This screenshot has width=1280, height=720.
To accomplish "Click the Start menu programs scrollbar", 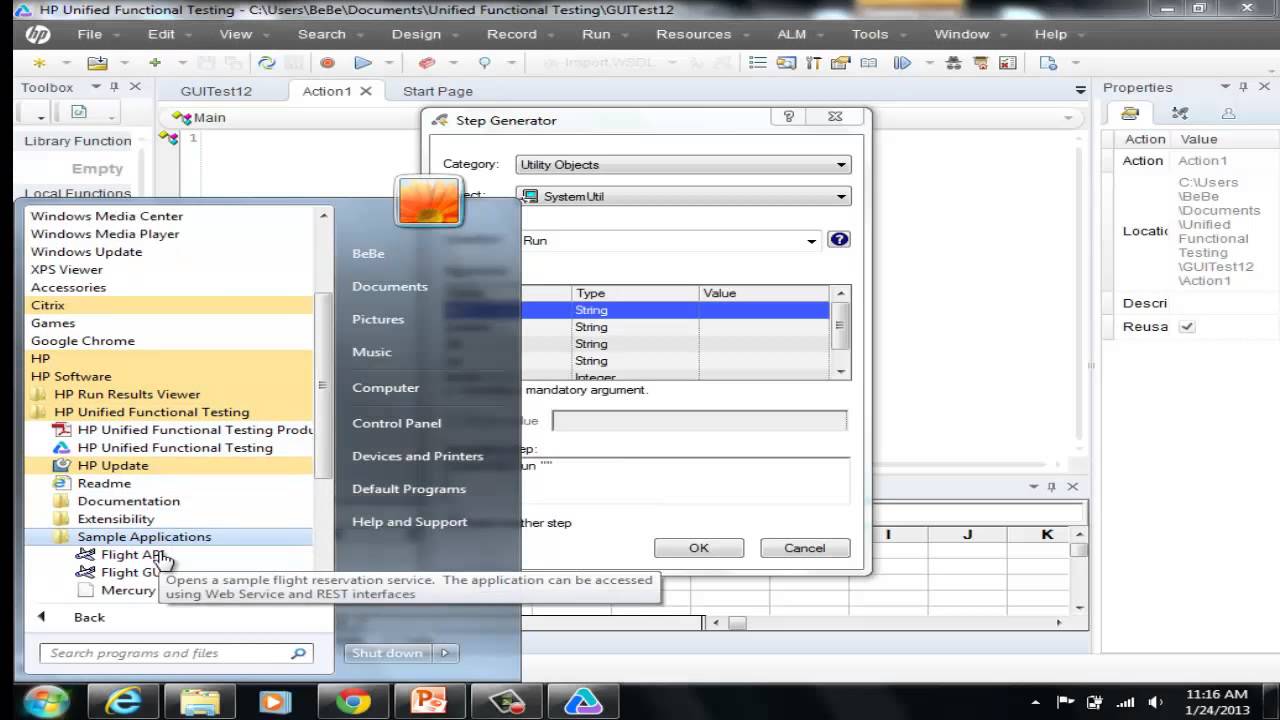I will coord(323,385).
